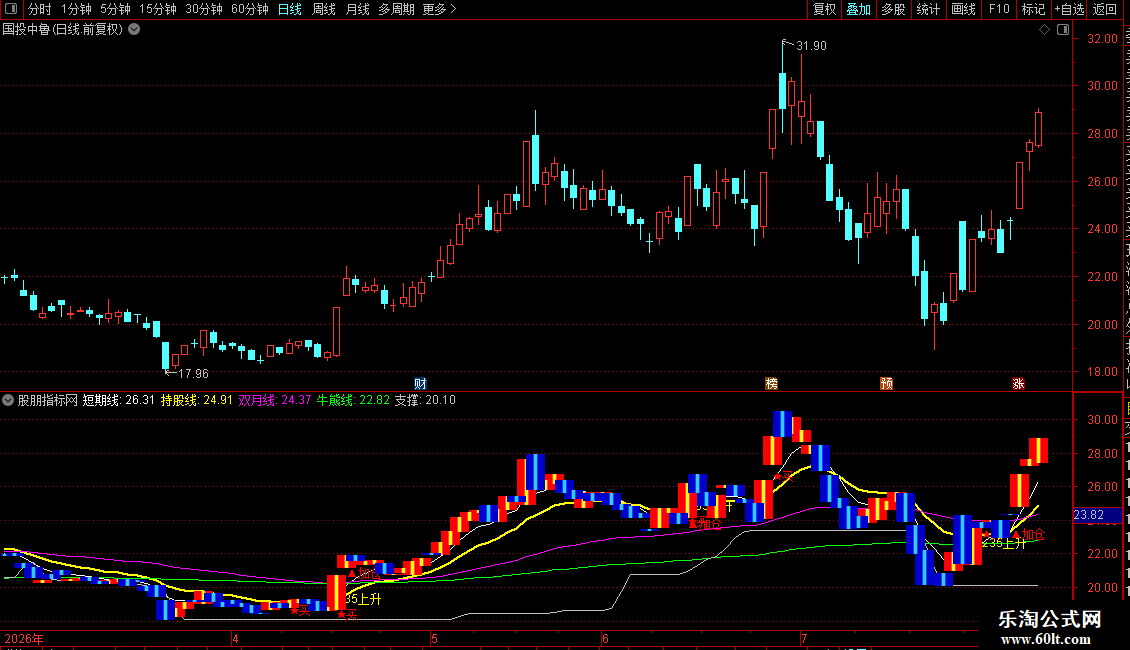
Task: Click the yellow 35上升 signal label
Action: point(363,600)
